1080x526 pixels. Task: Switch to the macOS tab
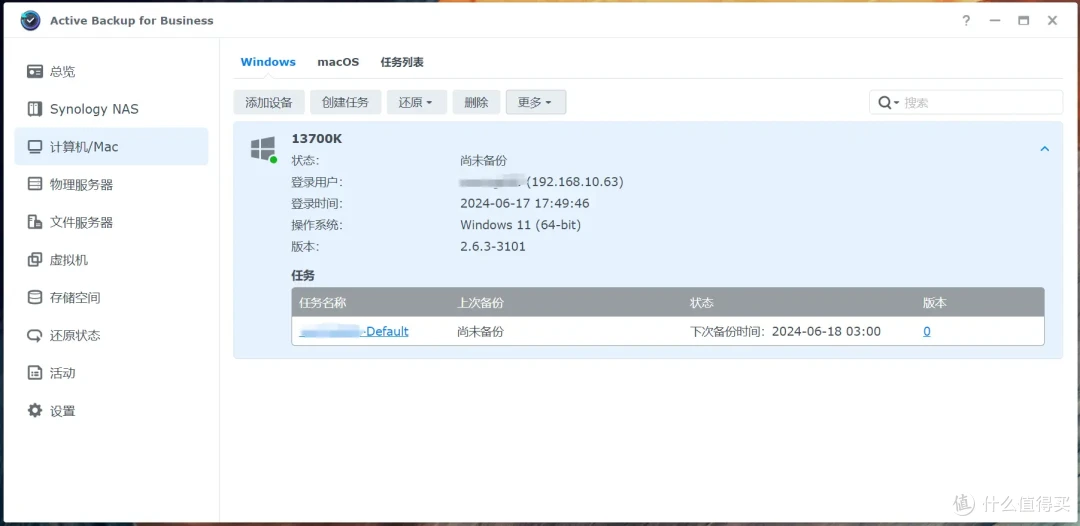coord(338,62)
